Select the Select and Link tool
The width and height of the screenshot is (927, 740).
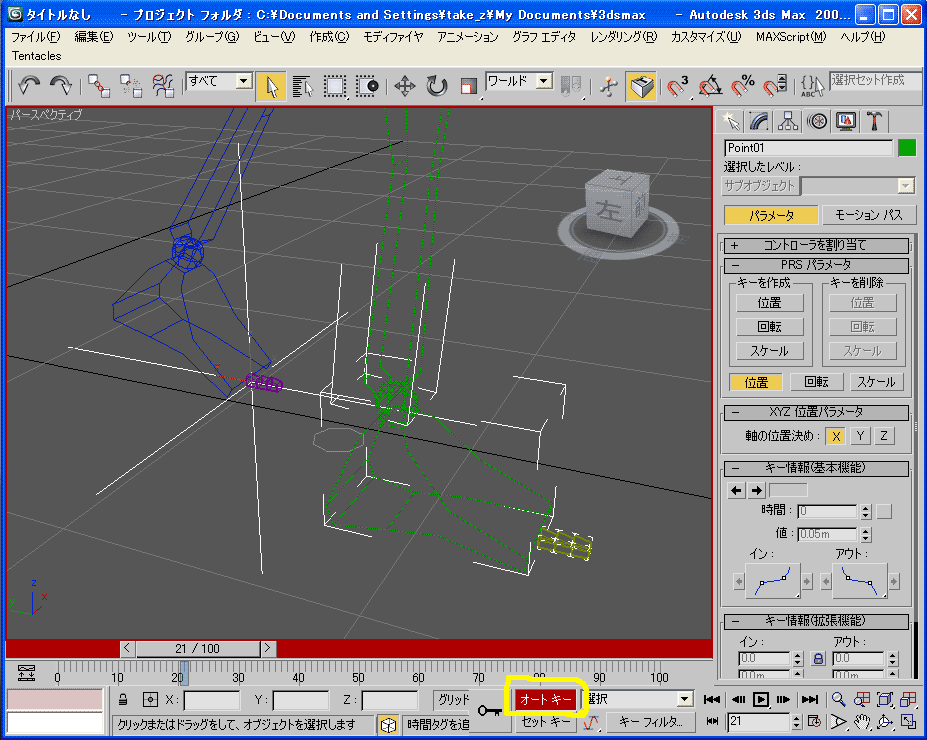tap(99, 86)
